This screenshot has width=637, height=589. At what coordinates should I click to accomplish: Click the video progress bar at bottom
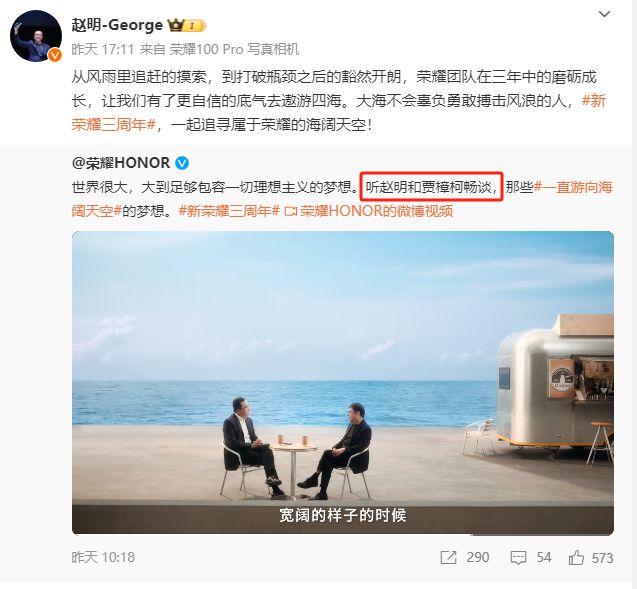tap(343, 534)
